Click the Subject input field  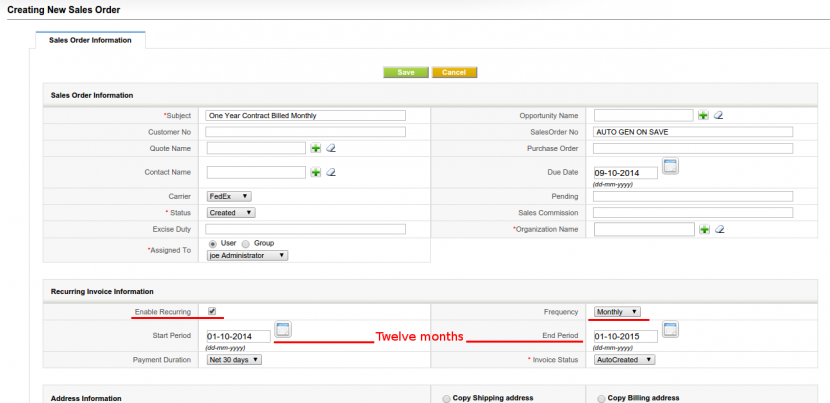[305, 116]
